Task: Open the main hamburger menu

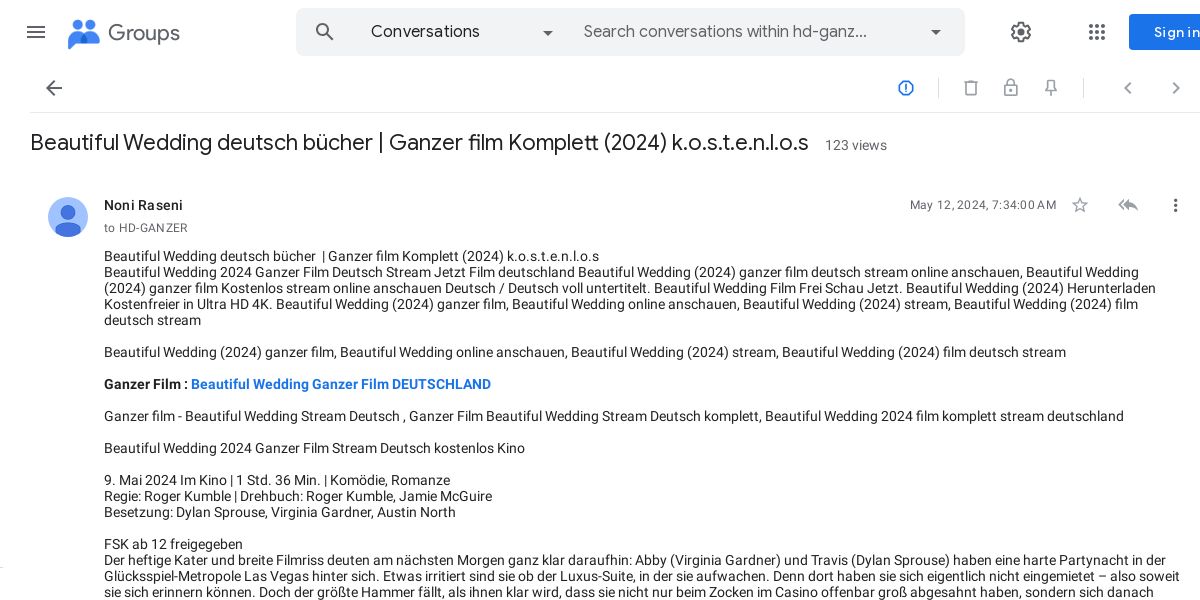Action: click(36, 32)
